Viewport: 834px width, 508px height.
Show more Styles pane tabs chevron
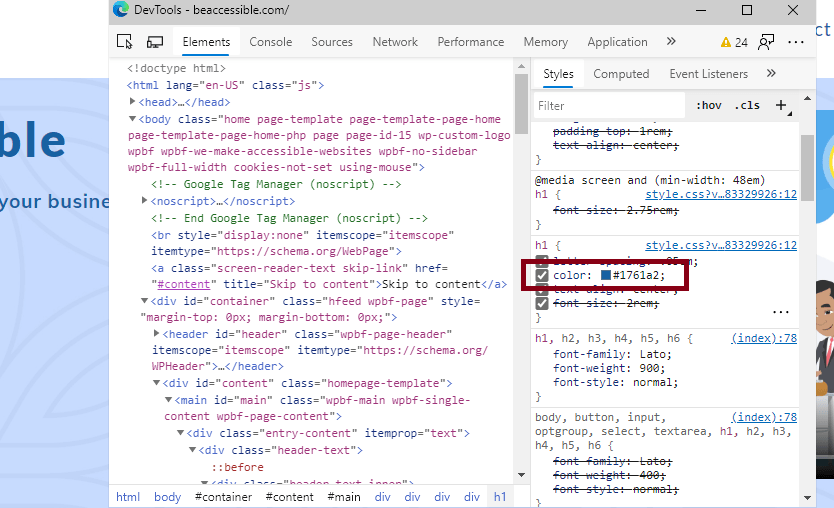click(x=771, y=73)
